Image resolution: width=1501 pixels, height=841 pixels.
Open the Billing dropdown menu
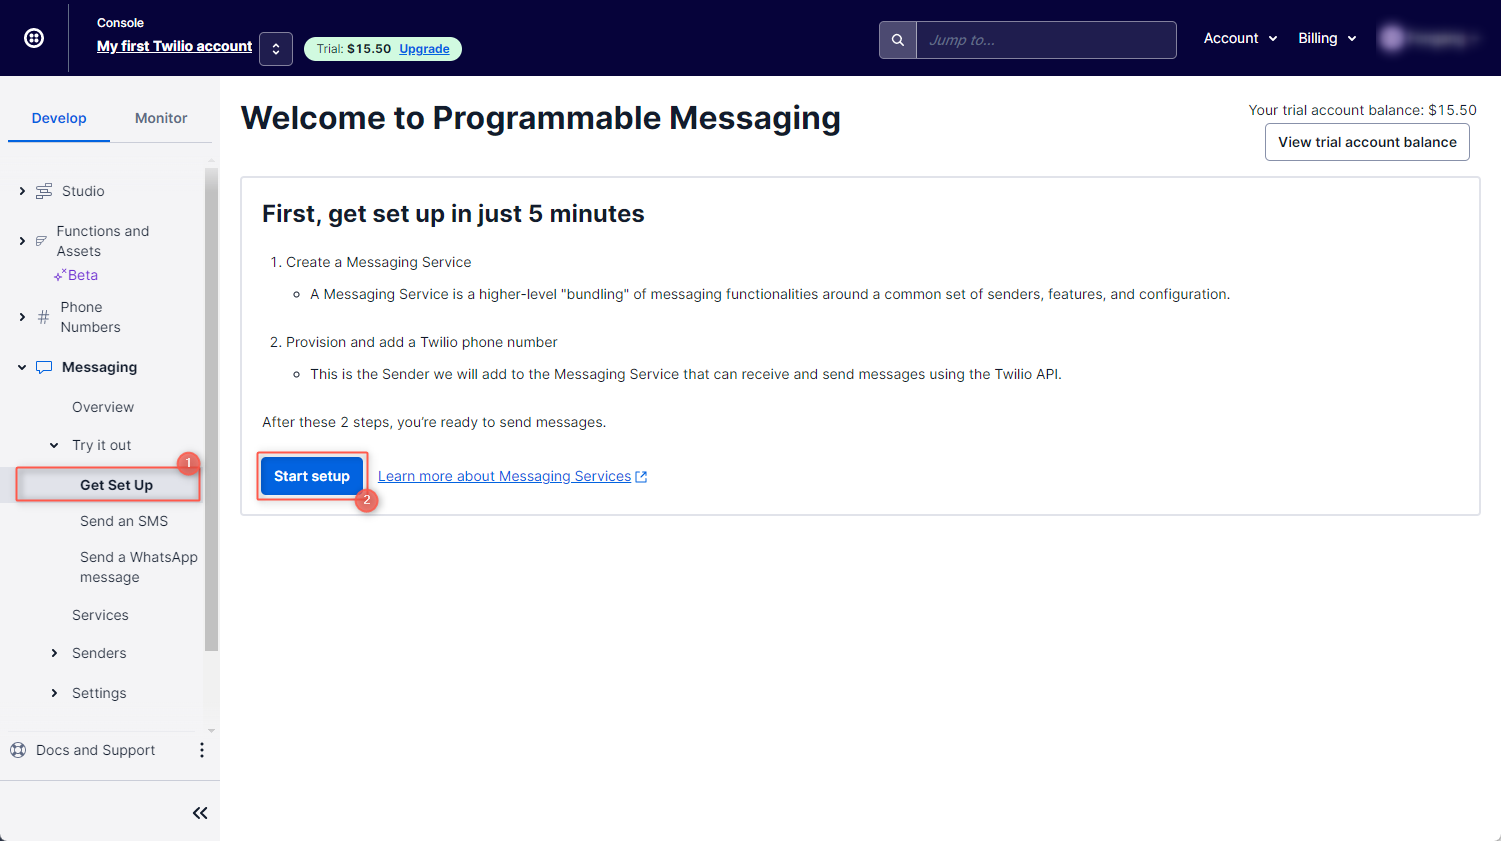(x=1327, y=38)
